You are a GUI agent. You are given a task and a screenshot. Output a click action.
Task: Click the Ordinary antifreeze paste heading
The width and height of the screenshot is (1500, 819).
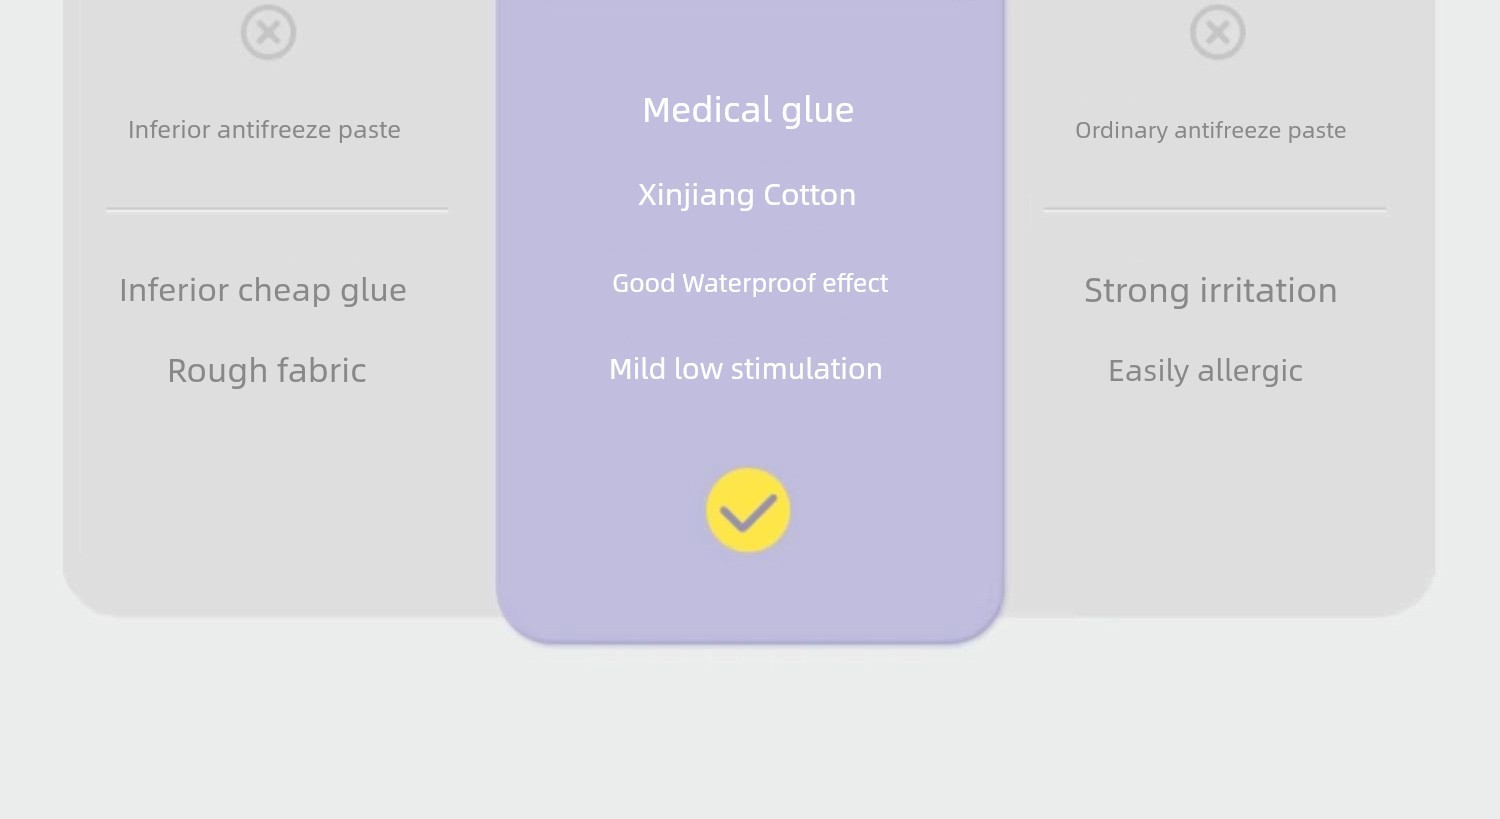[1210, 130]
